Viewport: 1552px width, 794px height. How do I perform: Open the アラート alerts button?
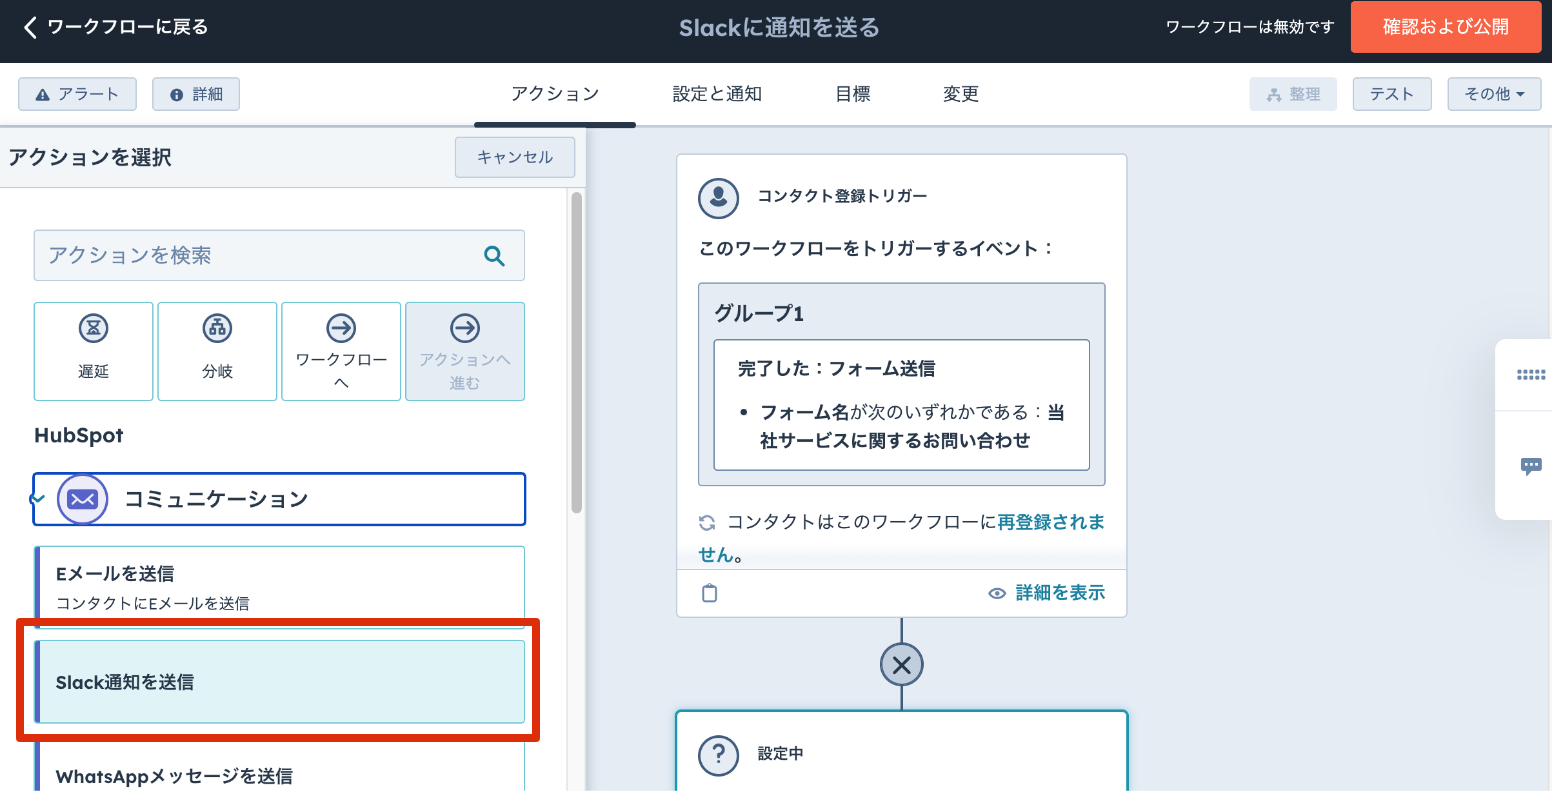coord(77,94)
